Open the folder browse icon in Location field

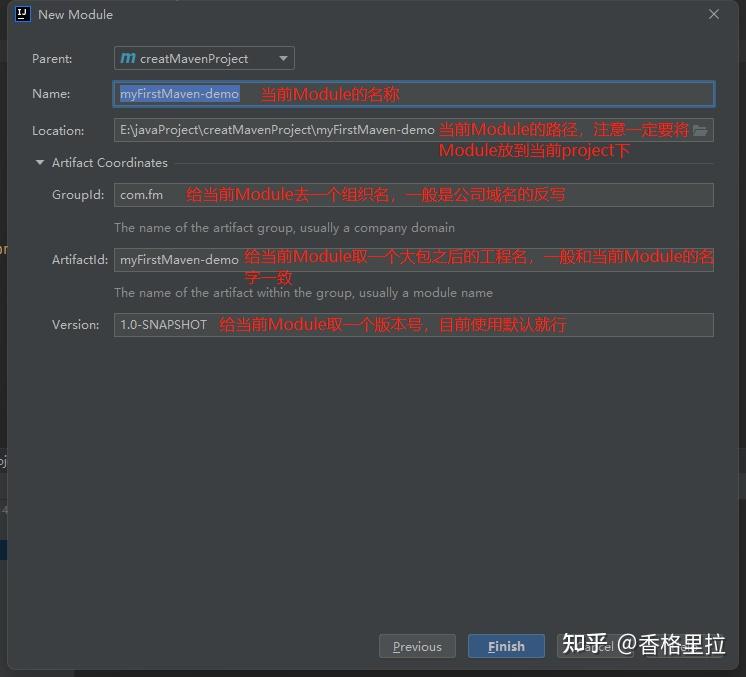pyautogui.click(x=700, y=130)
